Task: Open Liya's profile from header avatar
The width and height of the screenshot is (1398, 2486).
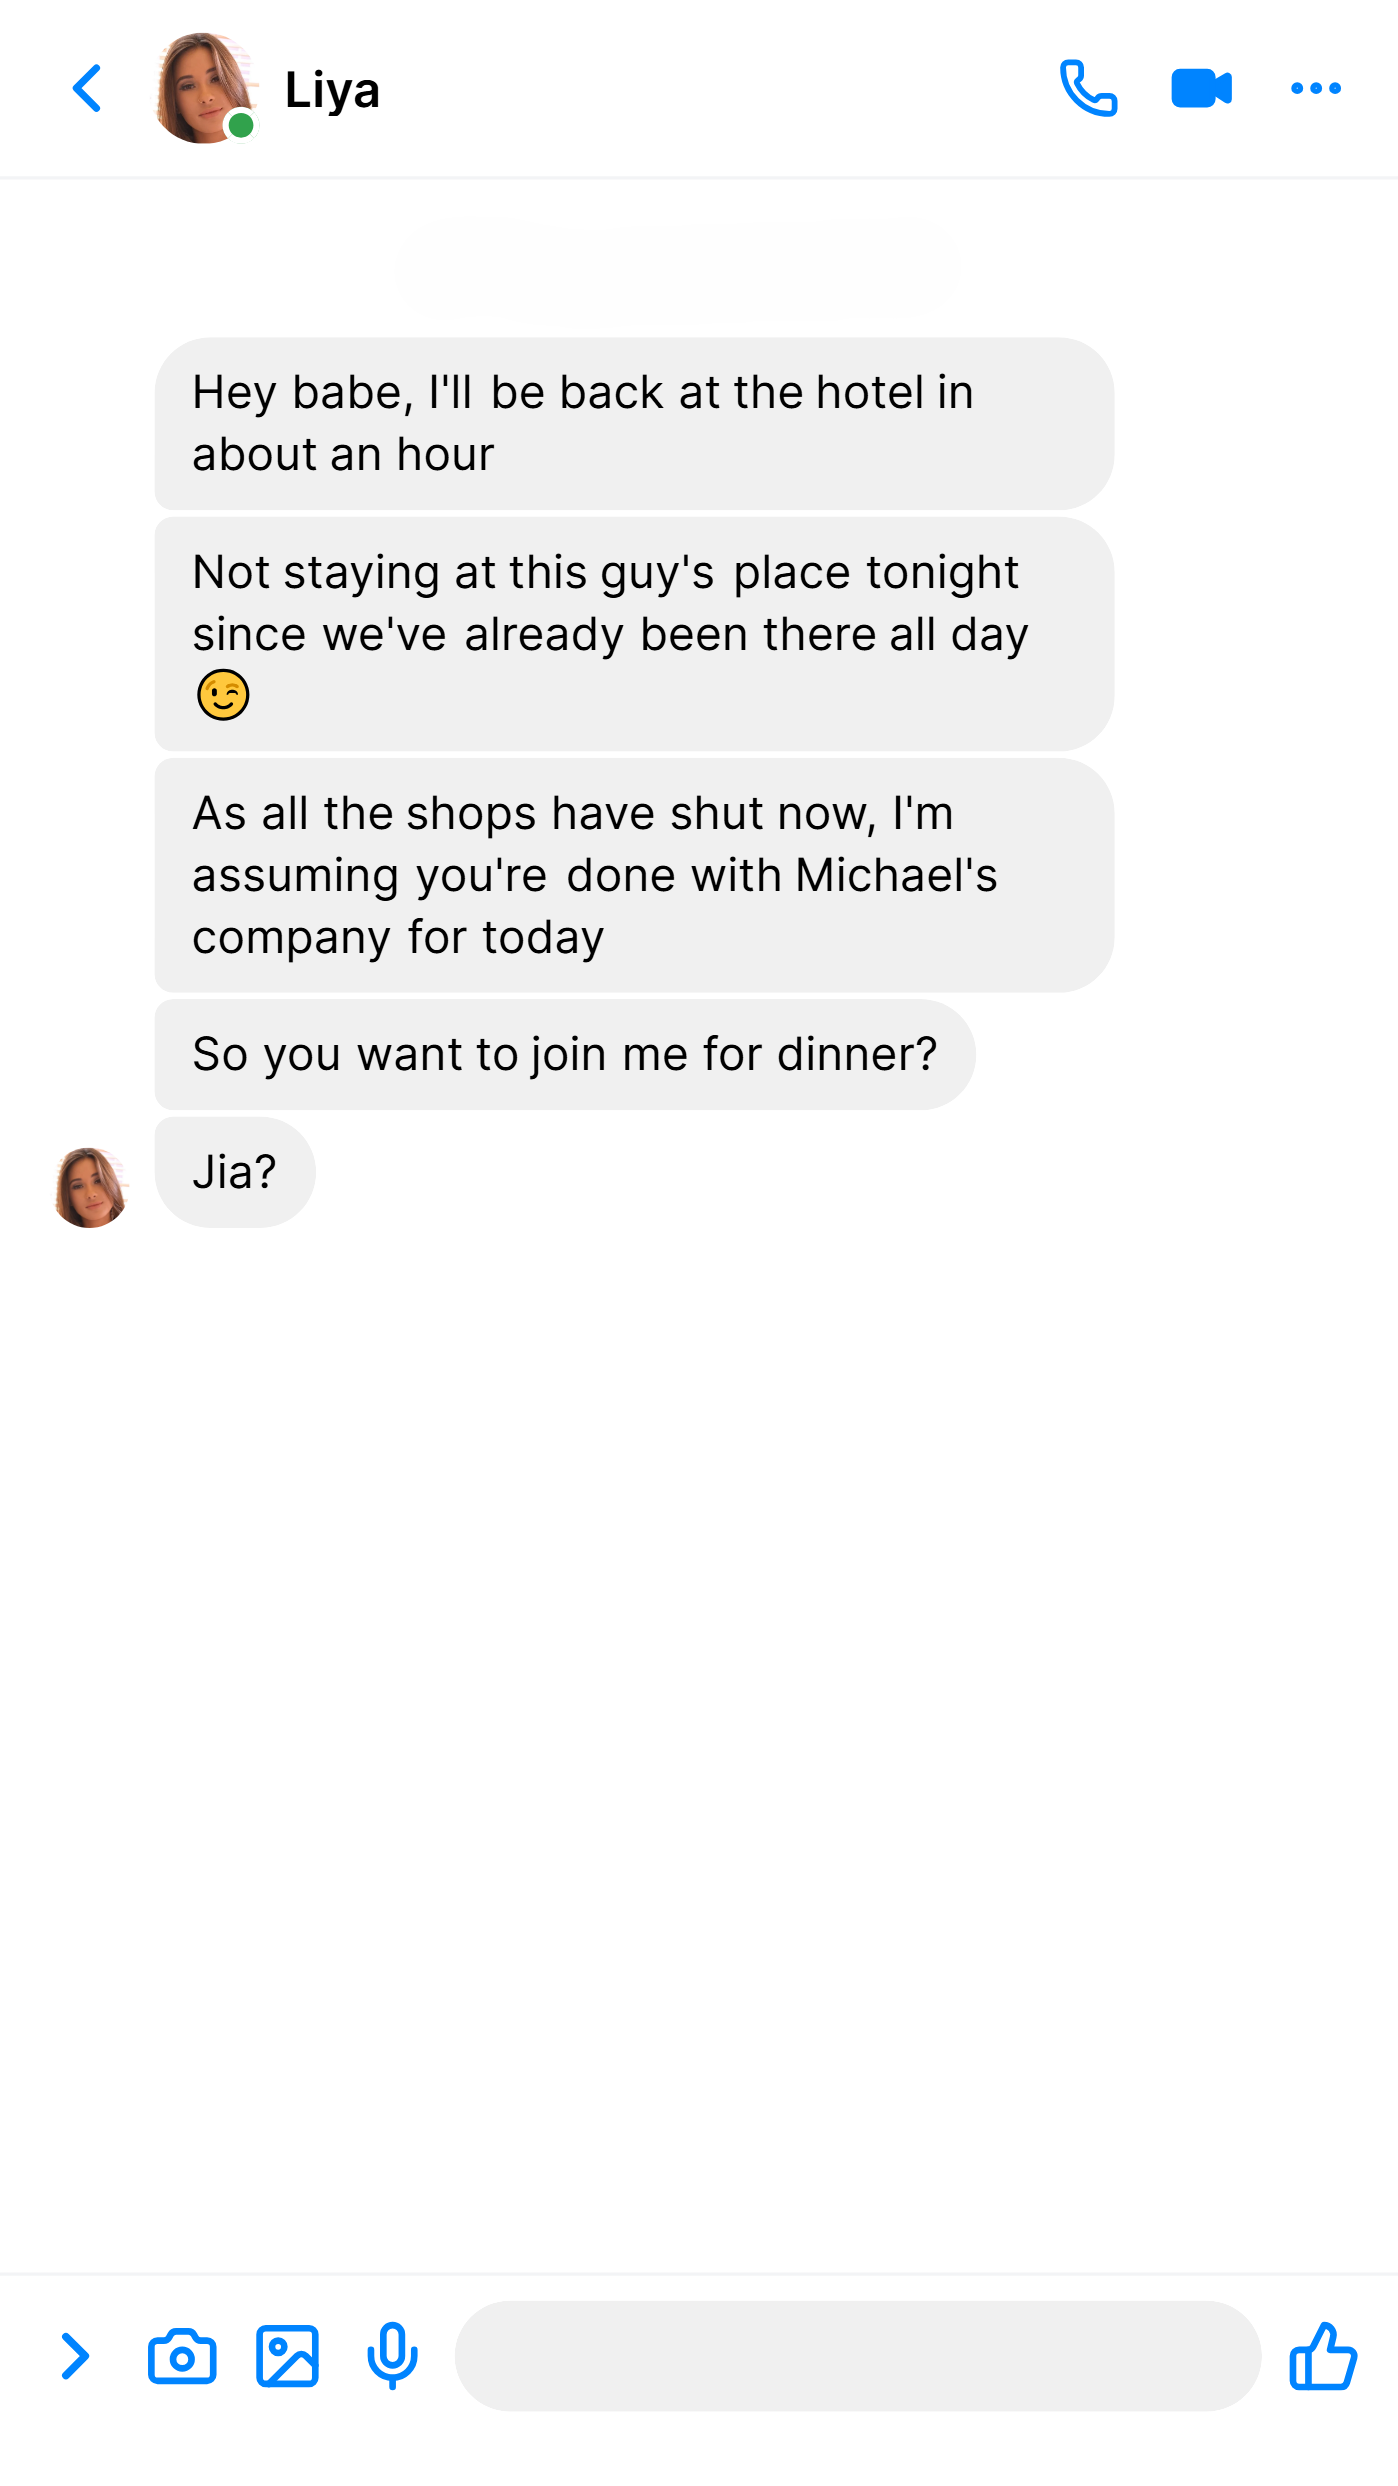Action: click(x=205, y=88)
